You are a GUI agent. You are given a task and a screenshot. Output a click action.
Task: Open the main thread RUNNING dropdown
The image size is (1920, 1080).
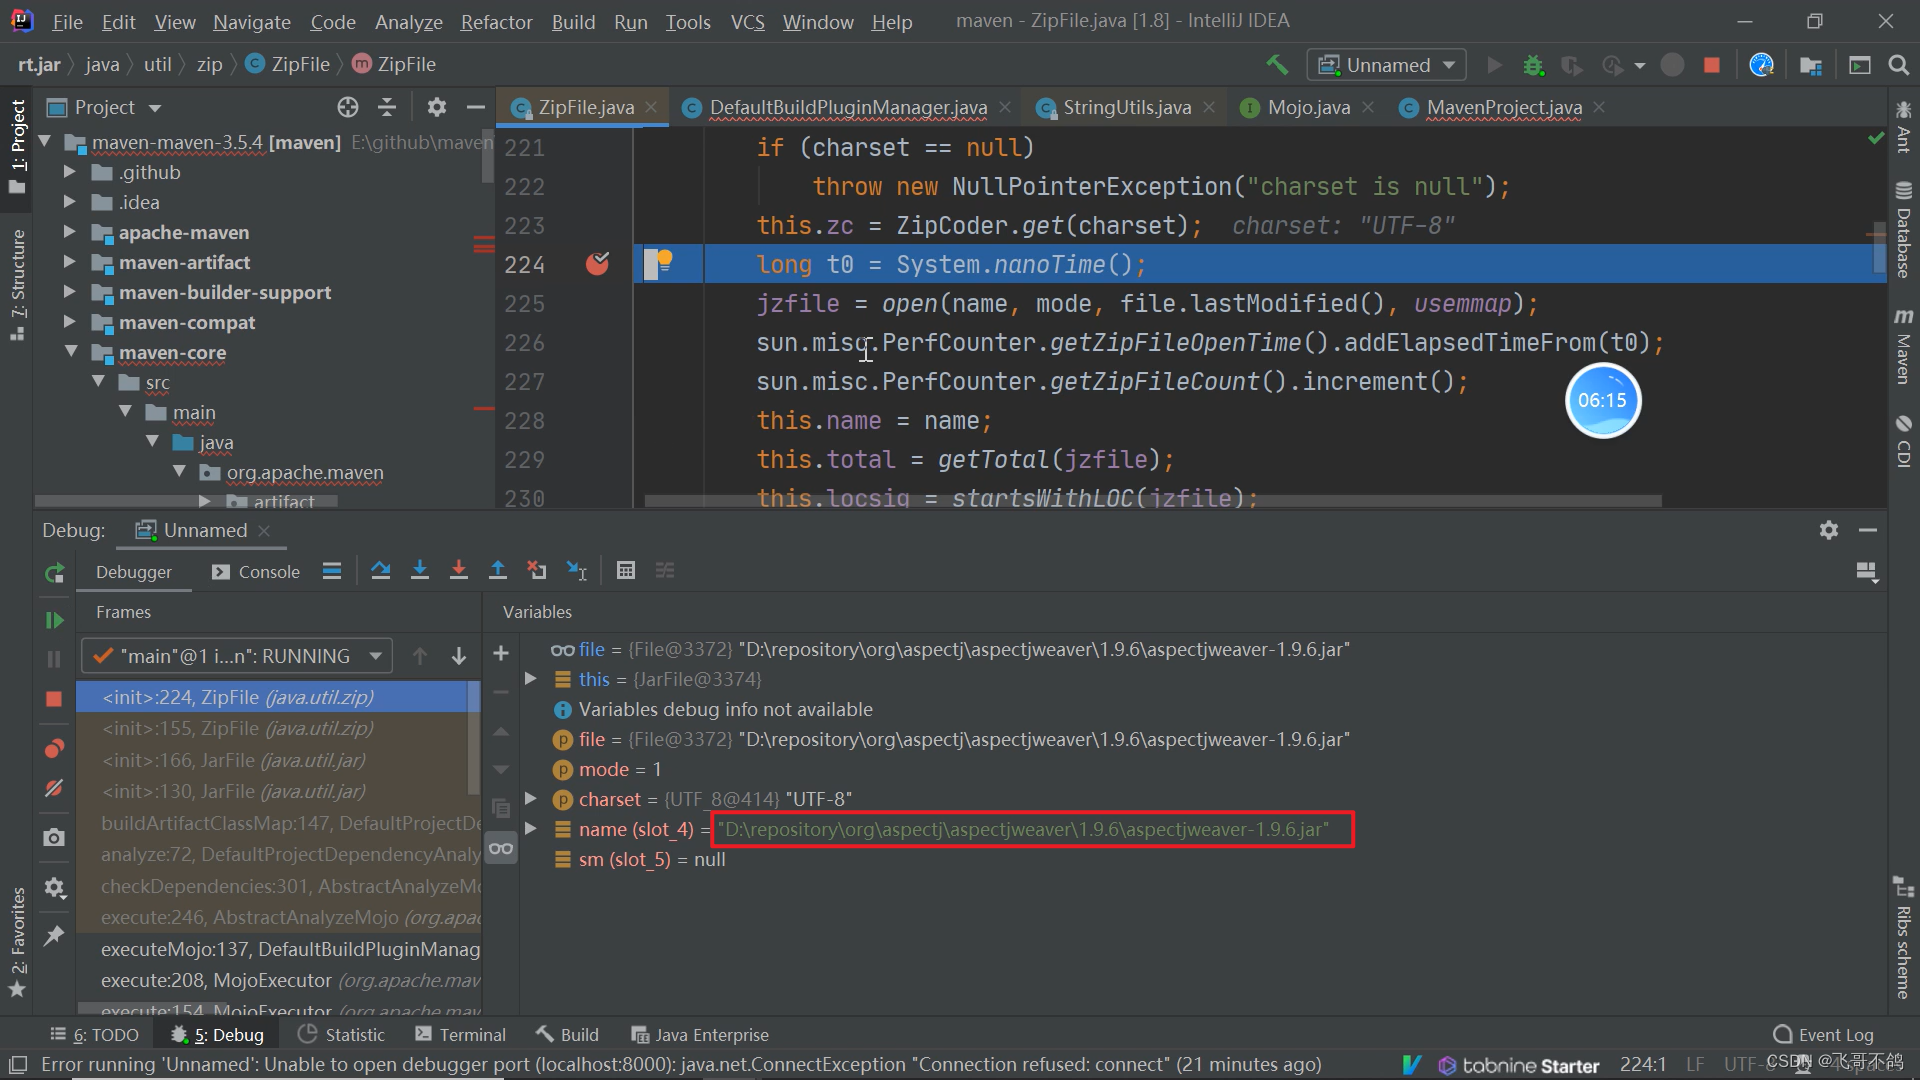[237, 656]
